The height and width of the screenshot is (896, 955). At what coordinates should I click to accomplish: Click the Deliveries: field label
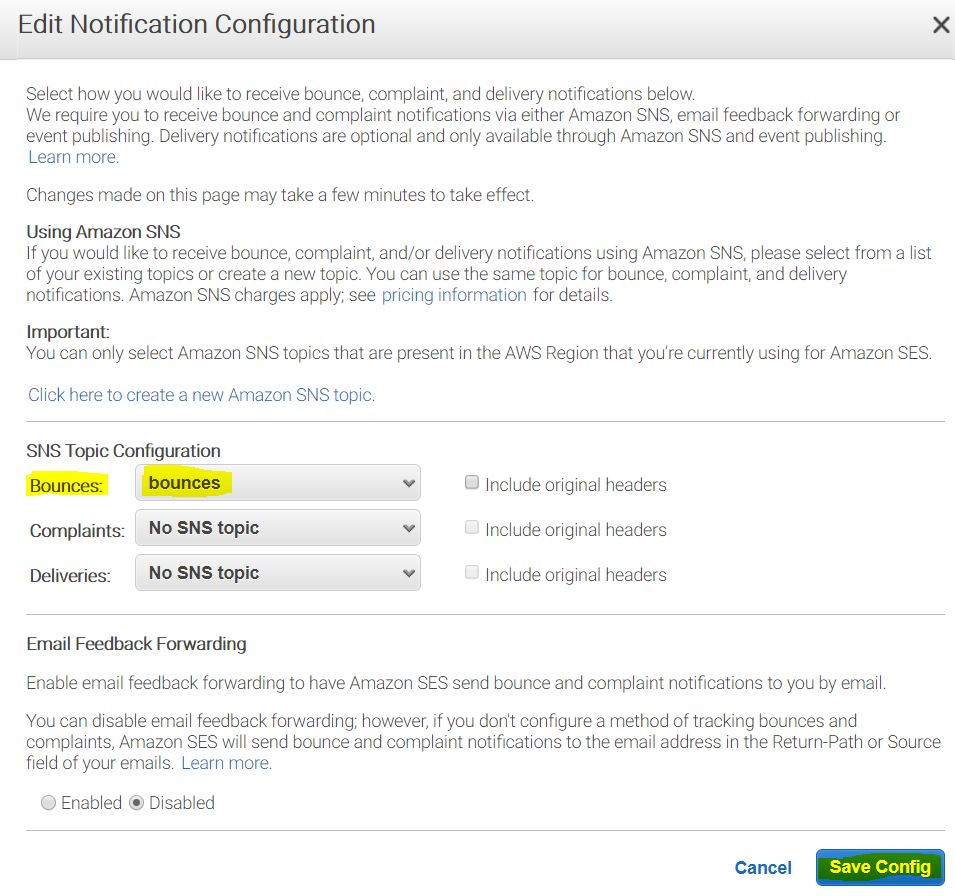pyautogui.click(x=70, y=575)
